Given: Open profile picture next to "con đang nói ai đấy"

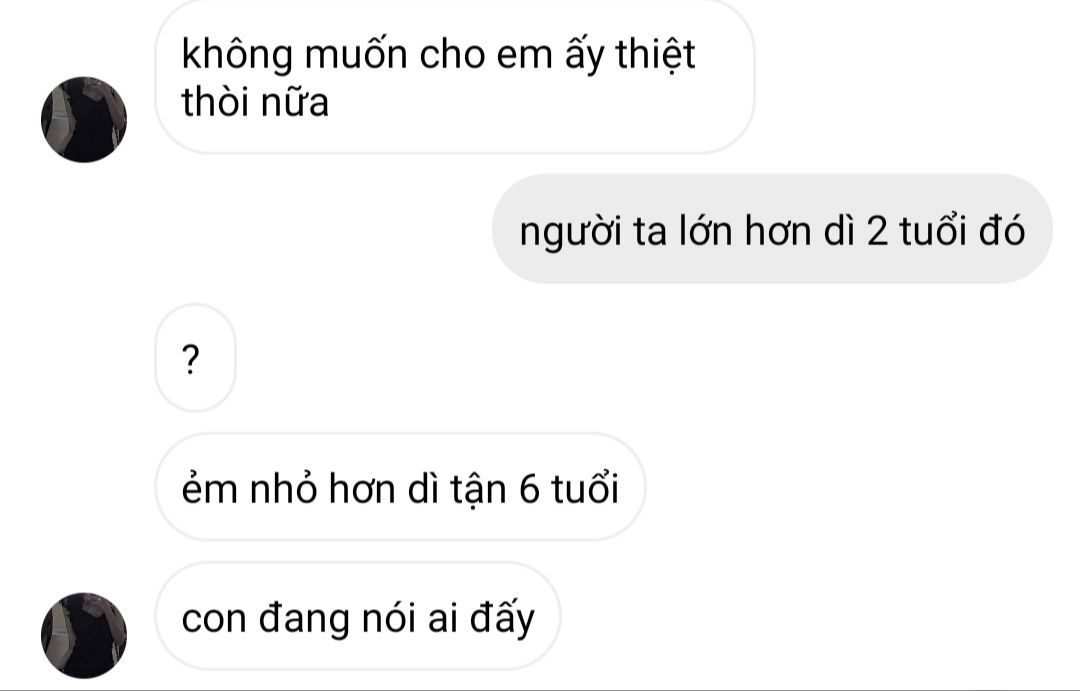Looking at the screenshot, I should click(x=84, y=635).
